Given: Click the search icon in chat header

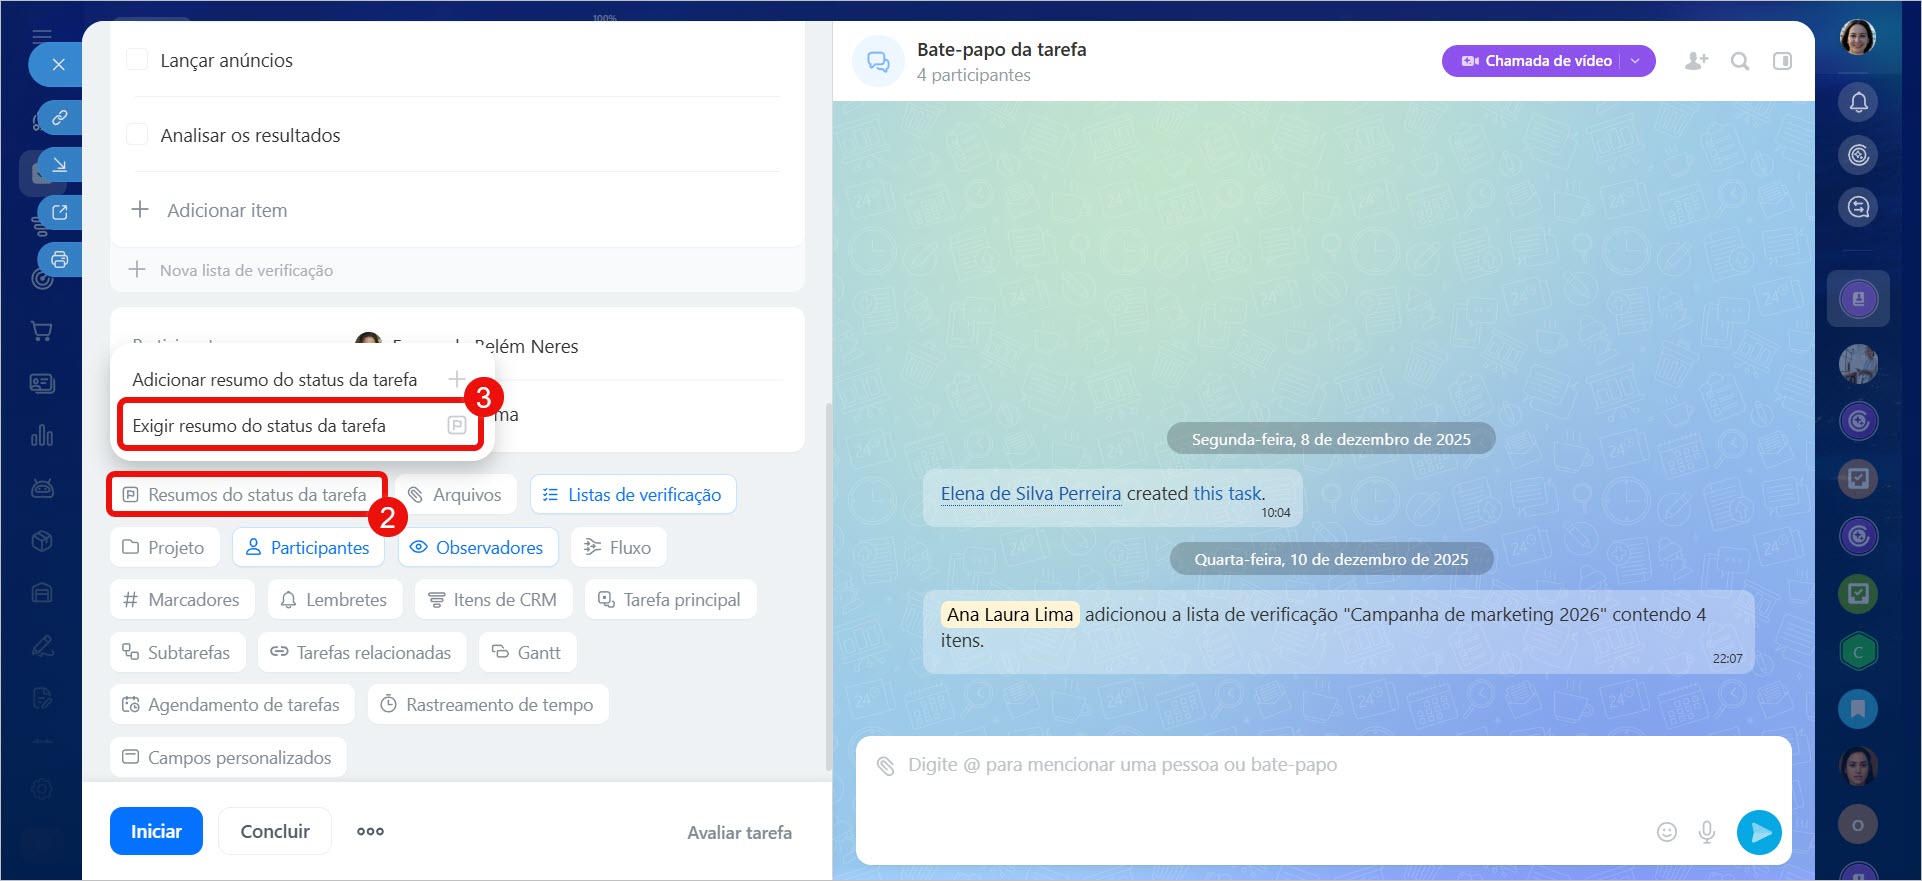Looking at the screenshot, I should click(1740, 61).
